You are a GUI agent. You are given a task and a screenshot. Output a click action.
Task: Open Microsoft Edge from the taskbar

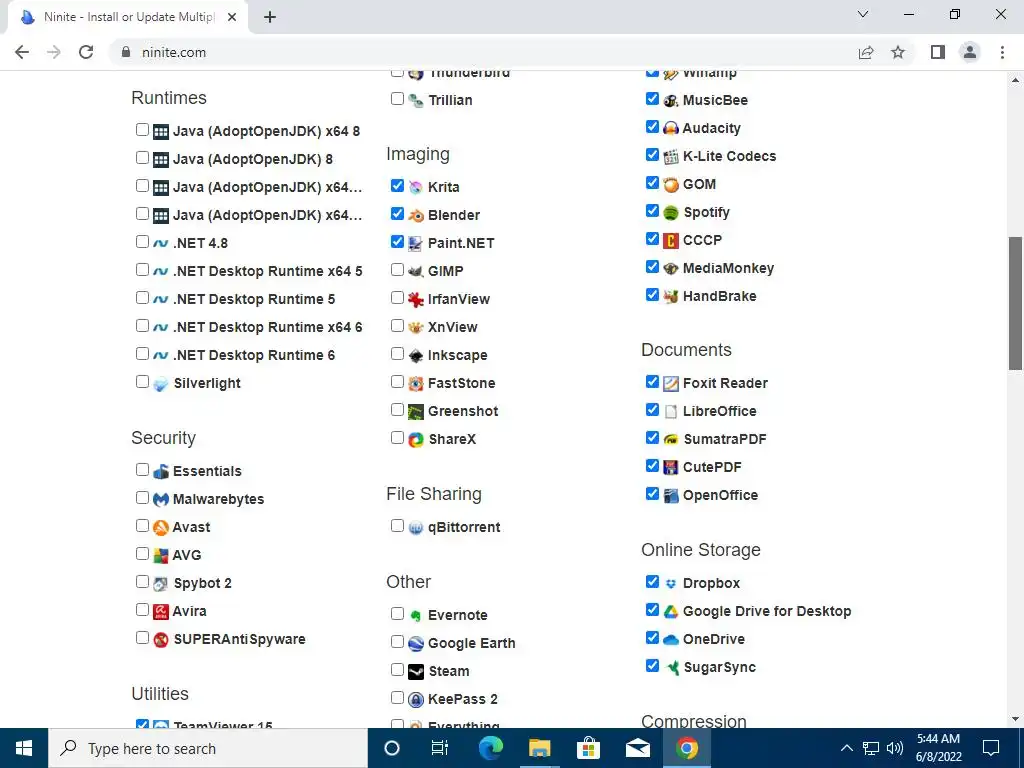(490, 748)
